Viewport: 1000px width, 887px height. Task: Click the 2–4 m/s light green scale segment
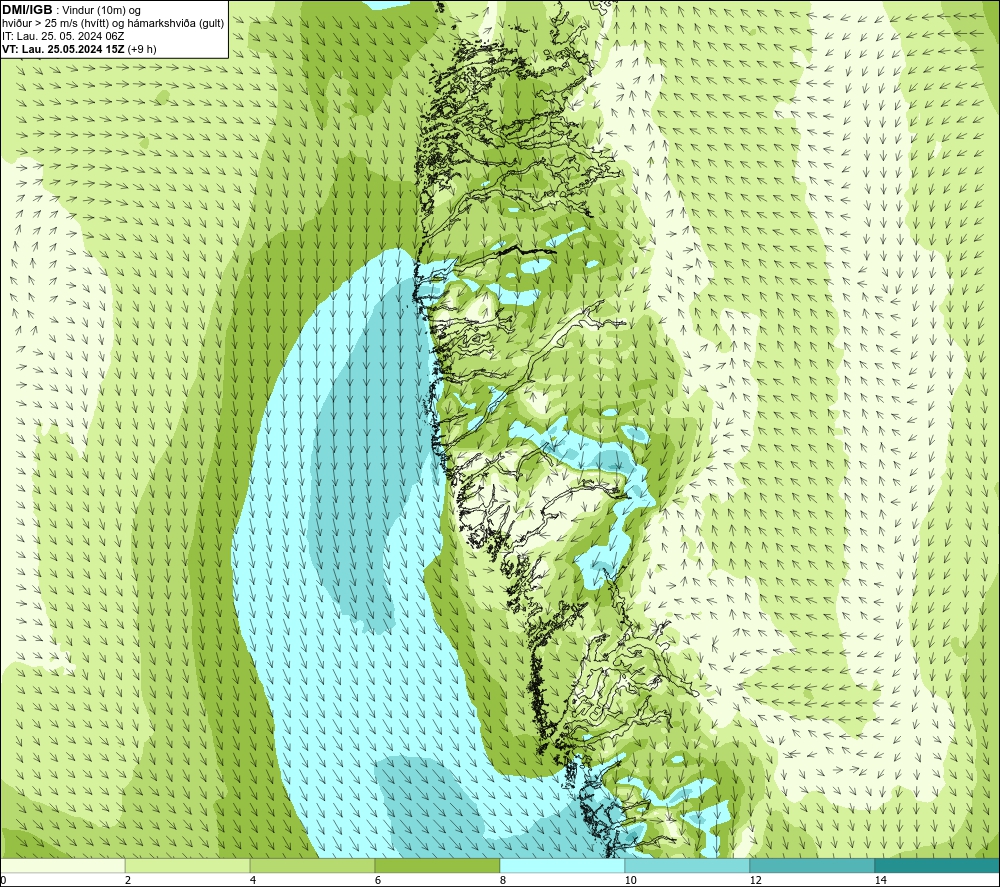(x=188, y=865)
